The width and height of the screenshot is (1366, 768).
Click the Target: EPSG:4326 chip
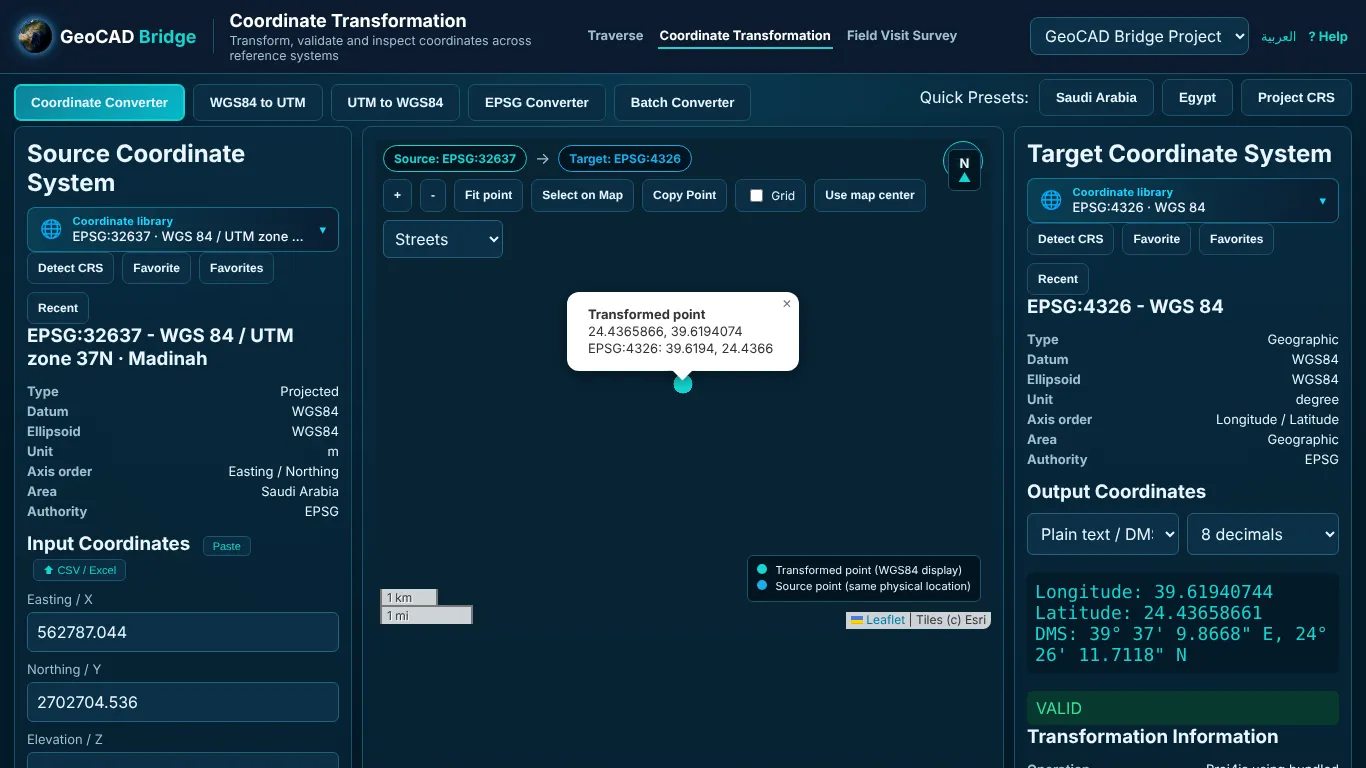pyautogui.click(x=625, y=158)
